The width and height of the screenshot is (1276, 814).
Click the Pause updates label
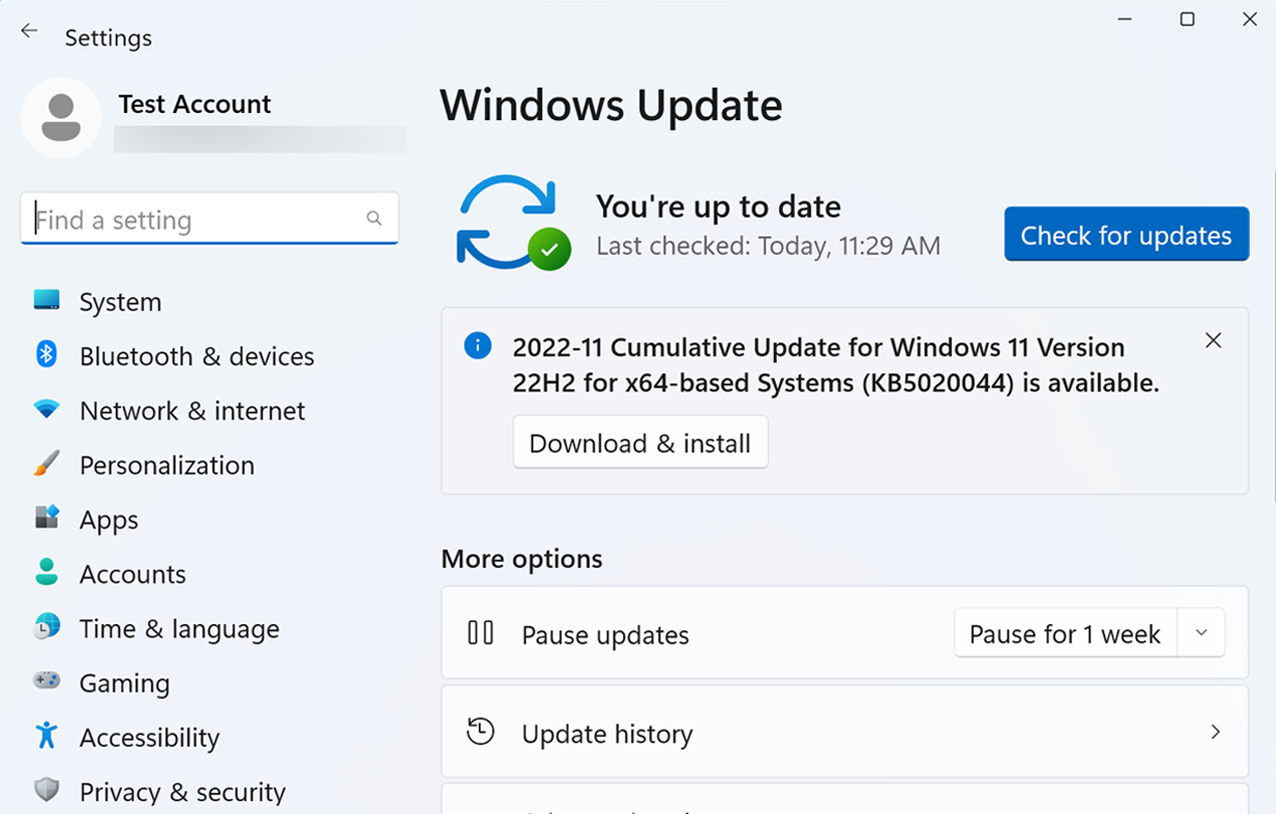tap(605, 635)
